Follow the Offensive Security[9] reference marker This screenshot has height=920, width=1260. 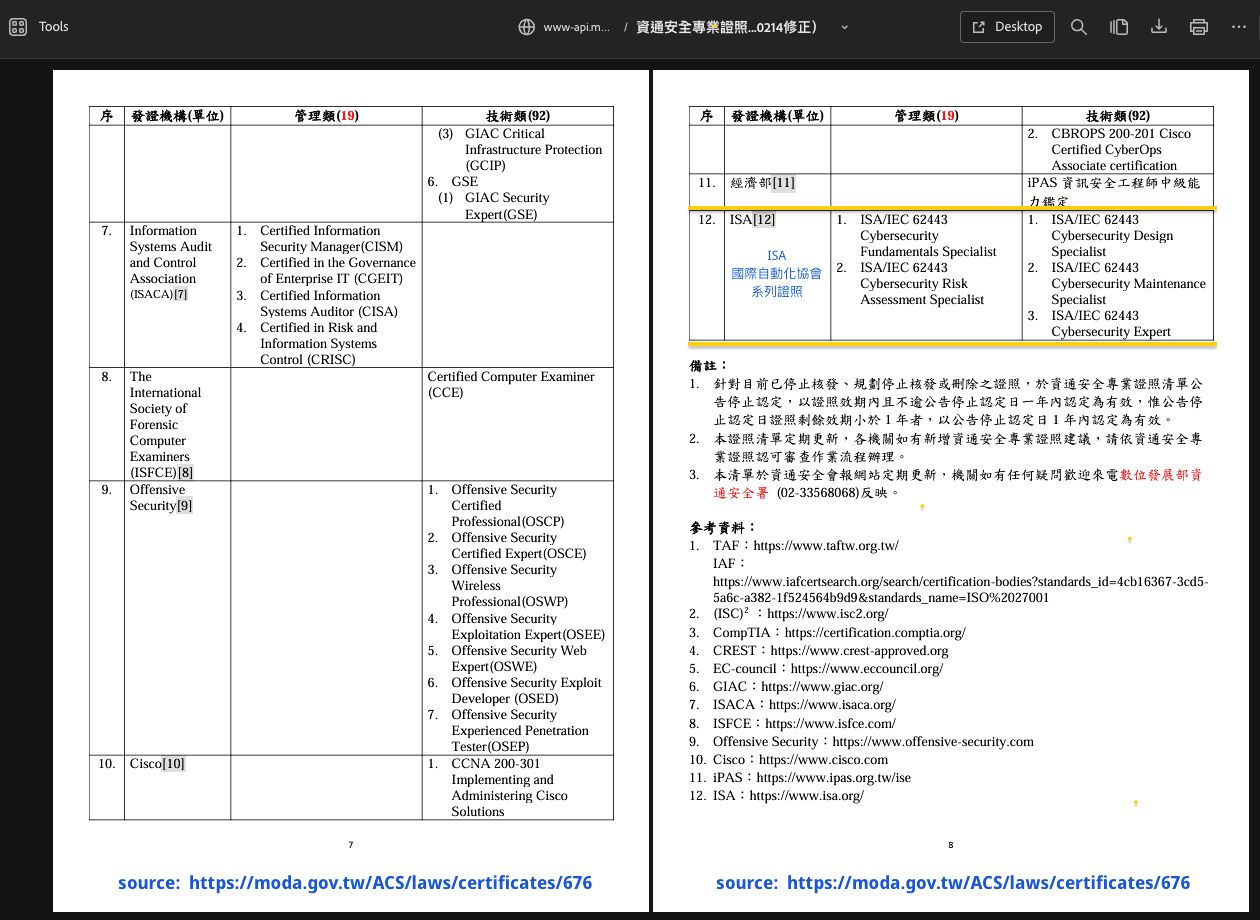coord(185,506)
